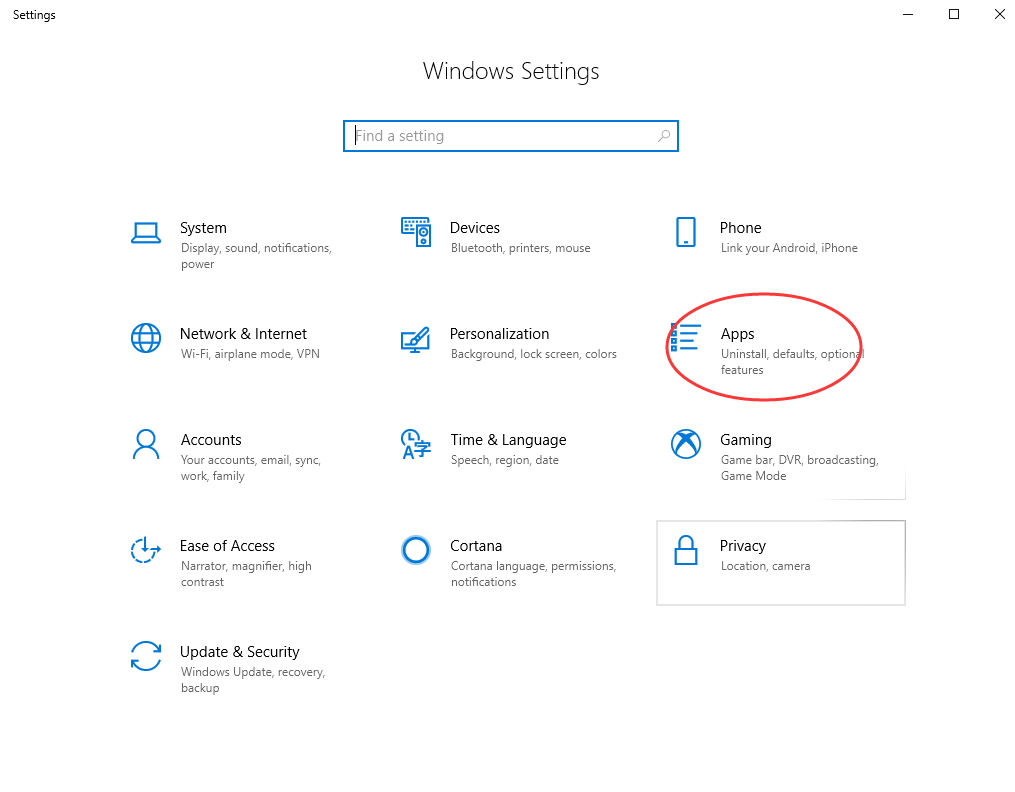The width and height of the screenshot is (1015, 792).
Task: Click the magnifier icon in the search box
Action: pos(664,136)
